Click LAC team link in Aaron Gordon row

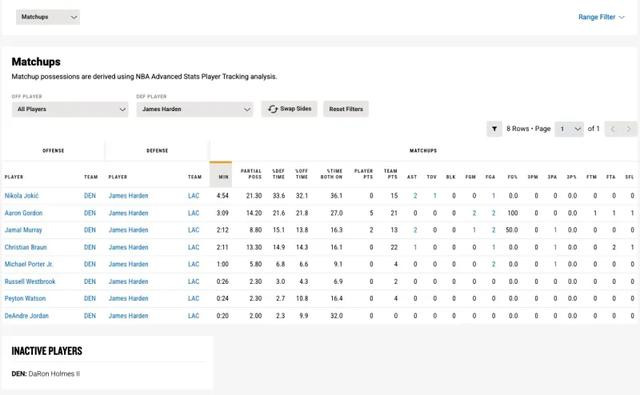193,213
